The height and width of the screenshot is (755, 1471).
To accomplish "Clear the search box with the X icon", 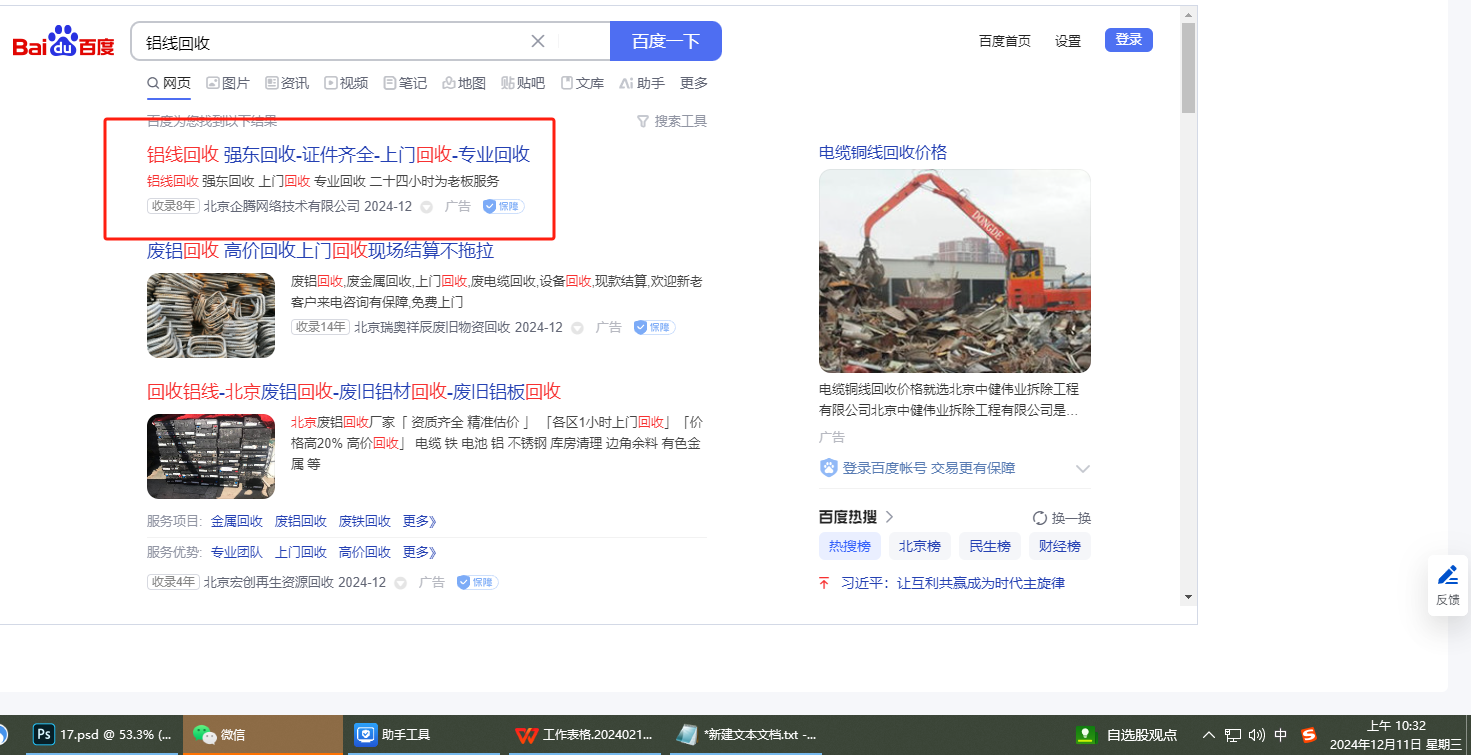I will pyautogui.click(x=538, y=41).
